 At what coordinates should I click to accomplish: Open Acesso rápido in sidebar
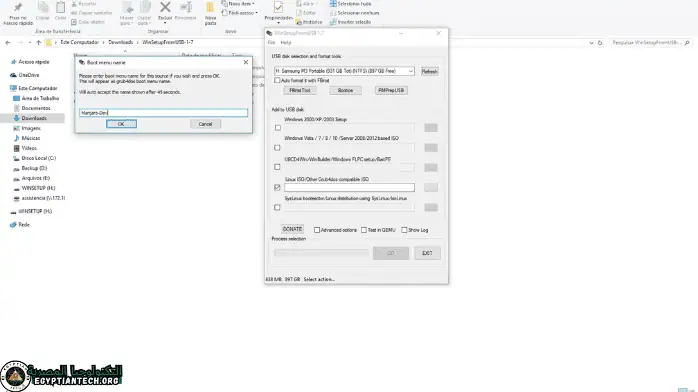point(34,62)
